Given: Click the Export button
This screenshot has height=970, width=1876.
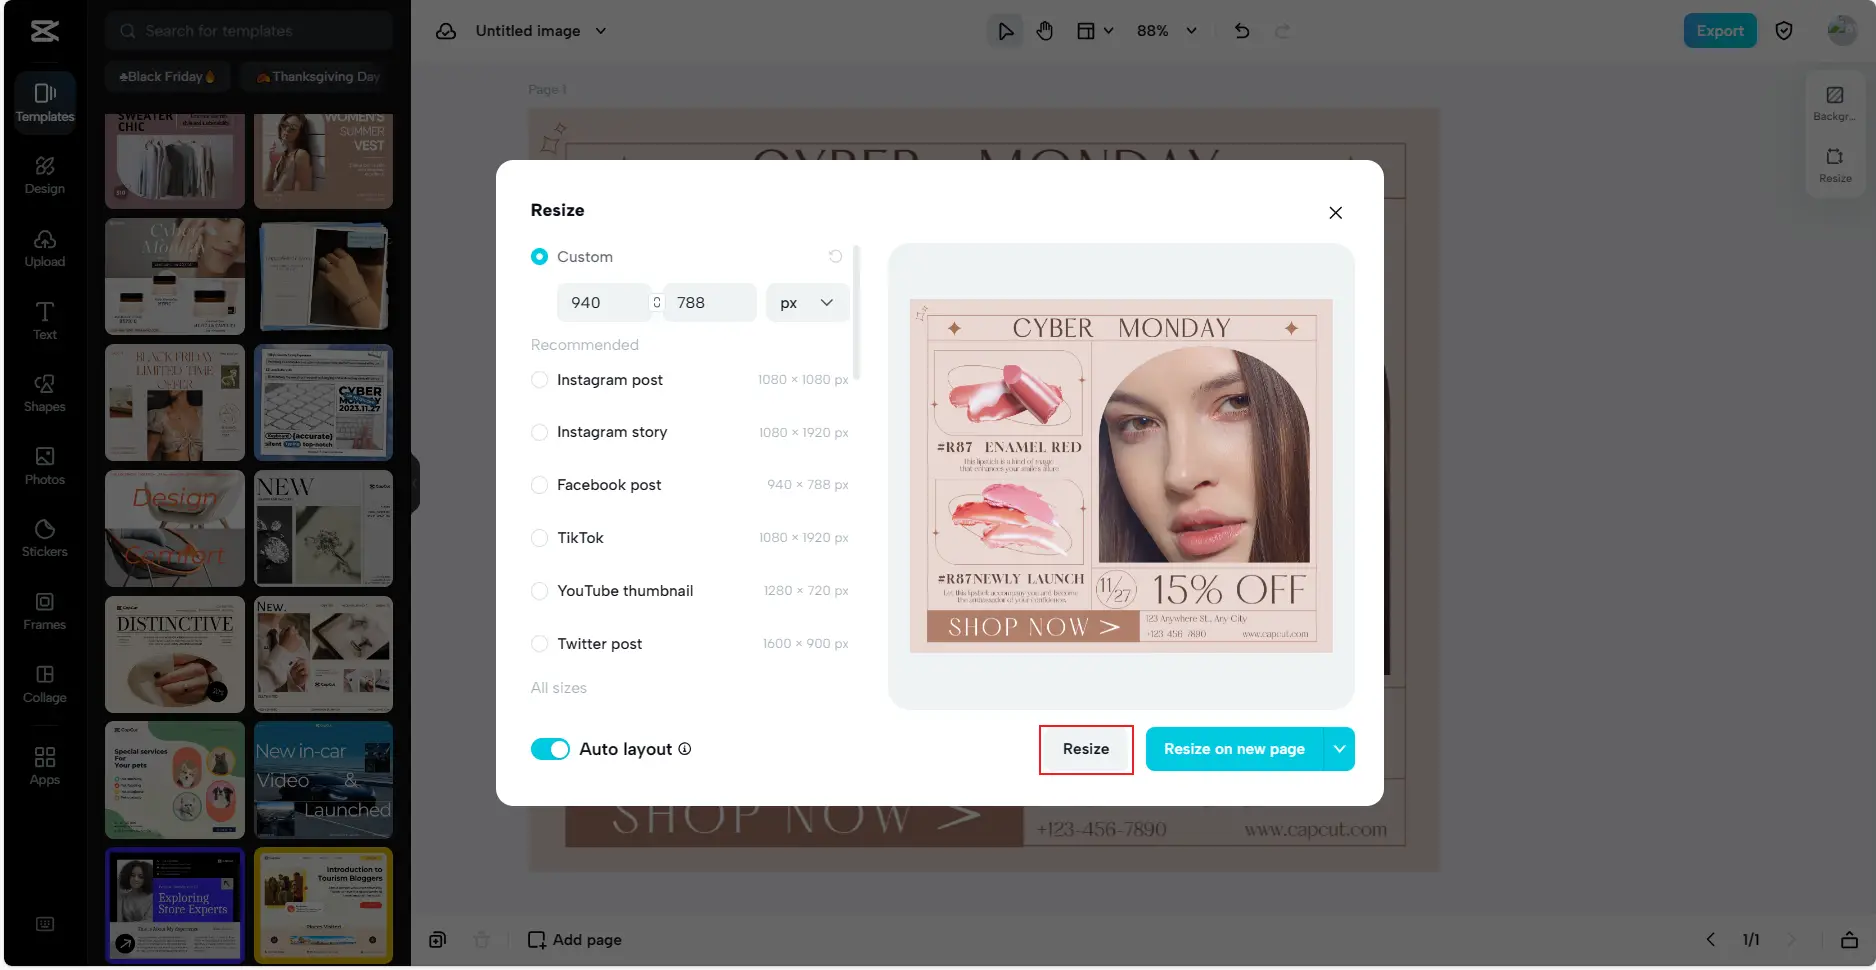Looking at the screenshot, I should tap(1719, 31).
